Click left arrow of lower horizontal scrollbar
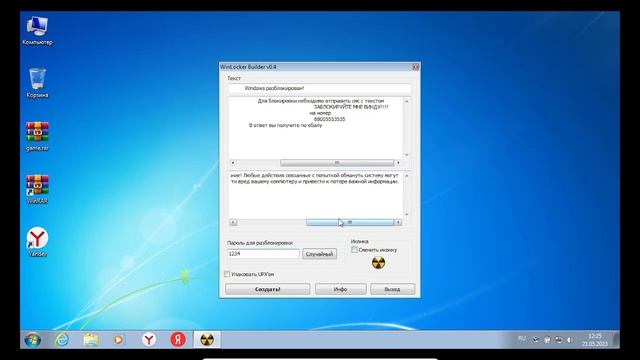Viewport: 640px width, 360px height. tap(233, 222)
